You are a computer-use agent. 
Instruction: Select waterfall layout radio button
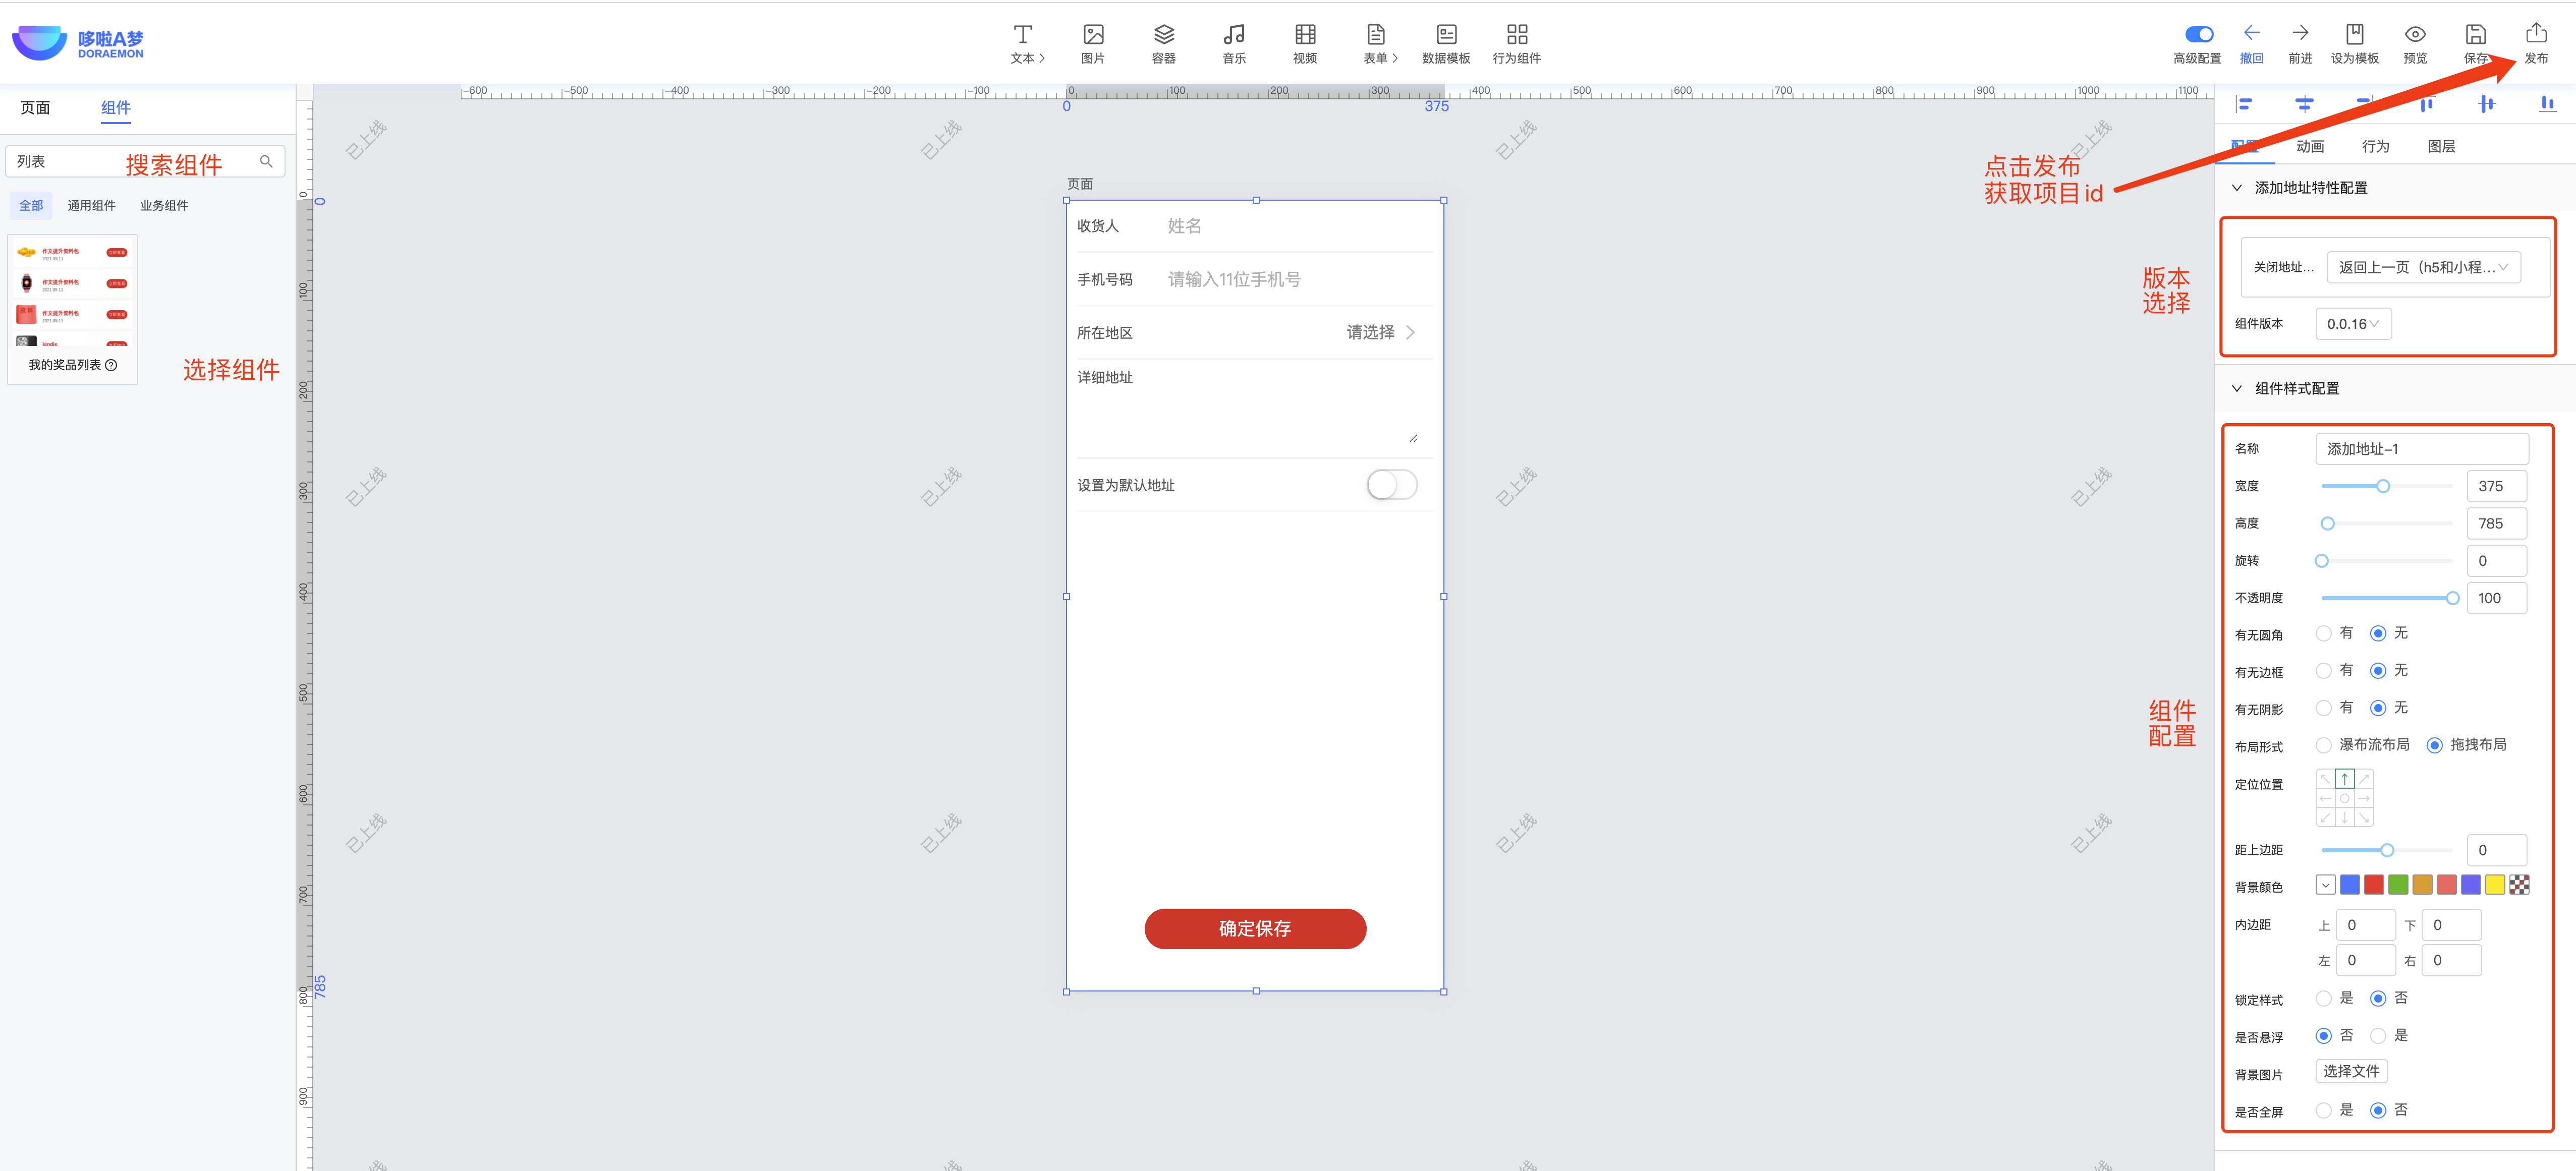(2324, 745)
